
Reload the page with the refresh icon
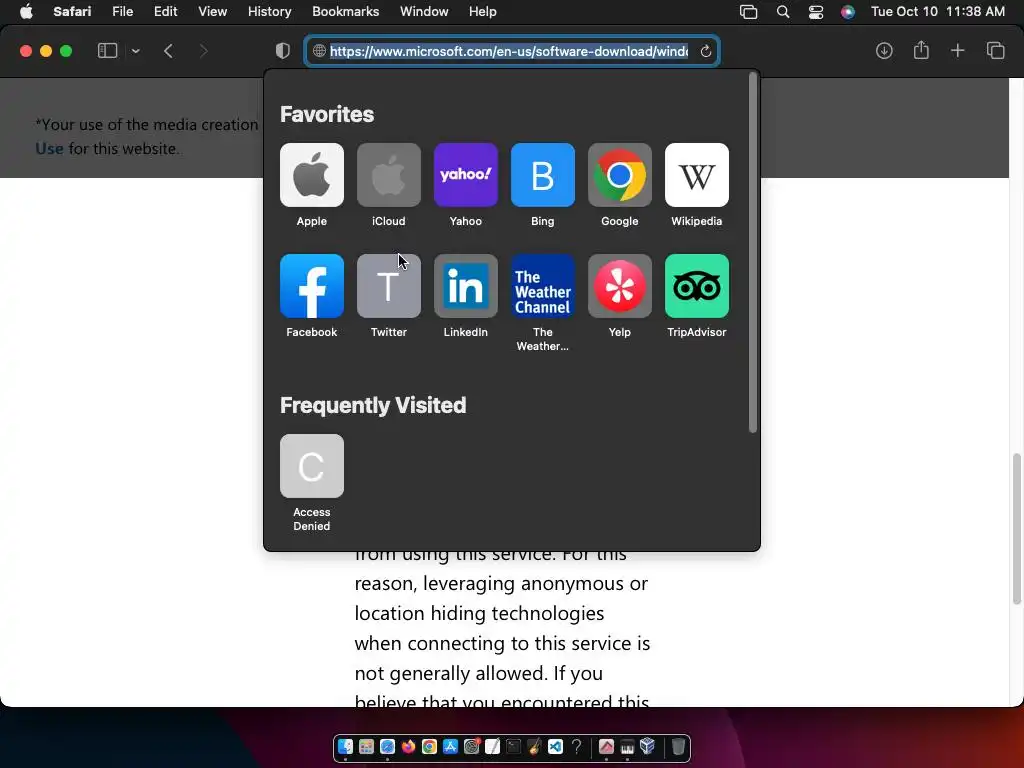tap(705, 51)
